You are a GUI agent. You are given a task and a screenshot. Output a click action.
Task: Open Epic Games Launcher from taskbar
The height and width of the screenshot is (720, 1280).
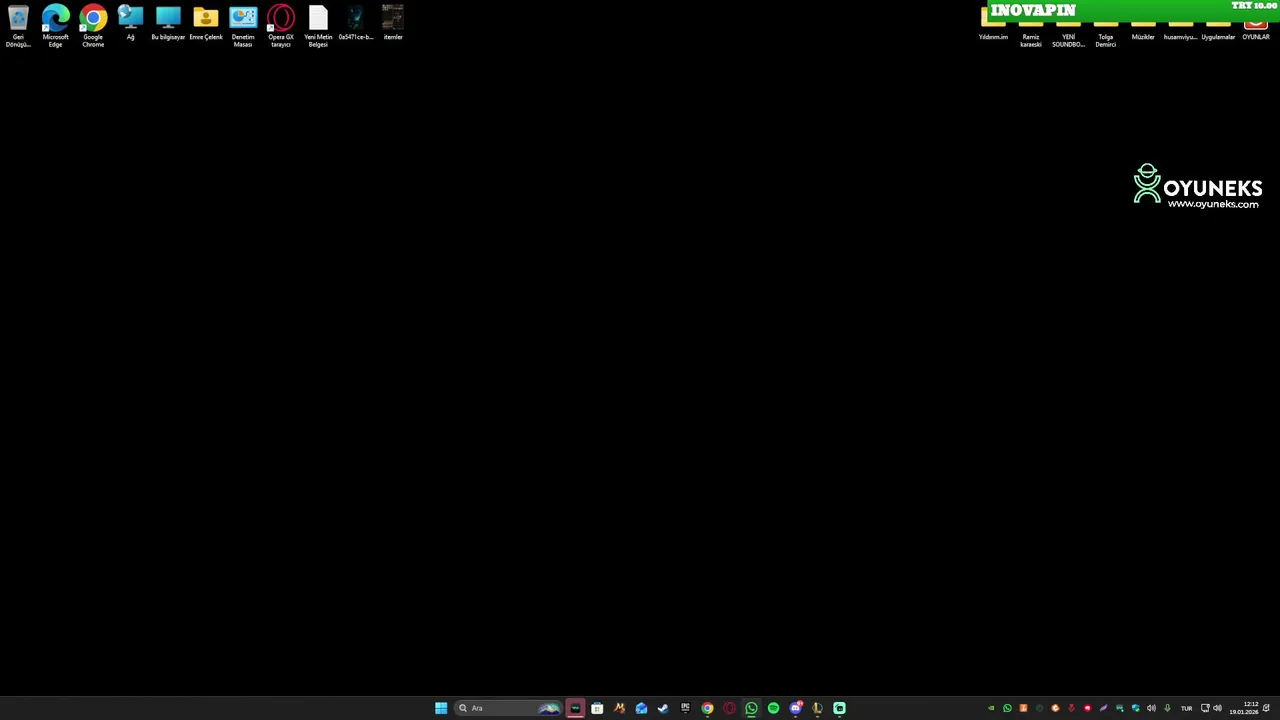pyautogui.click(x=685, y=708)
